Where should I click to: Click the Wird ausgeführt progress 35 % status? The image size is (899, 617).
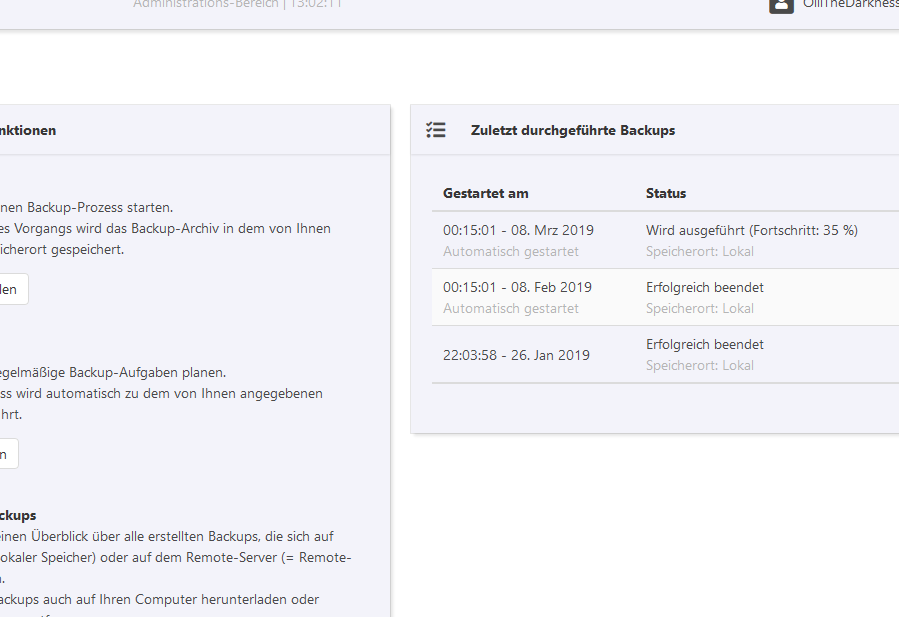751,230
